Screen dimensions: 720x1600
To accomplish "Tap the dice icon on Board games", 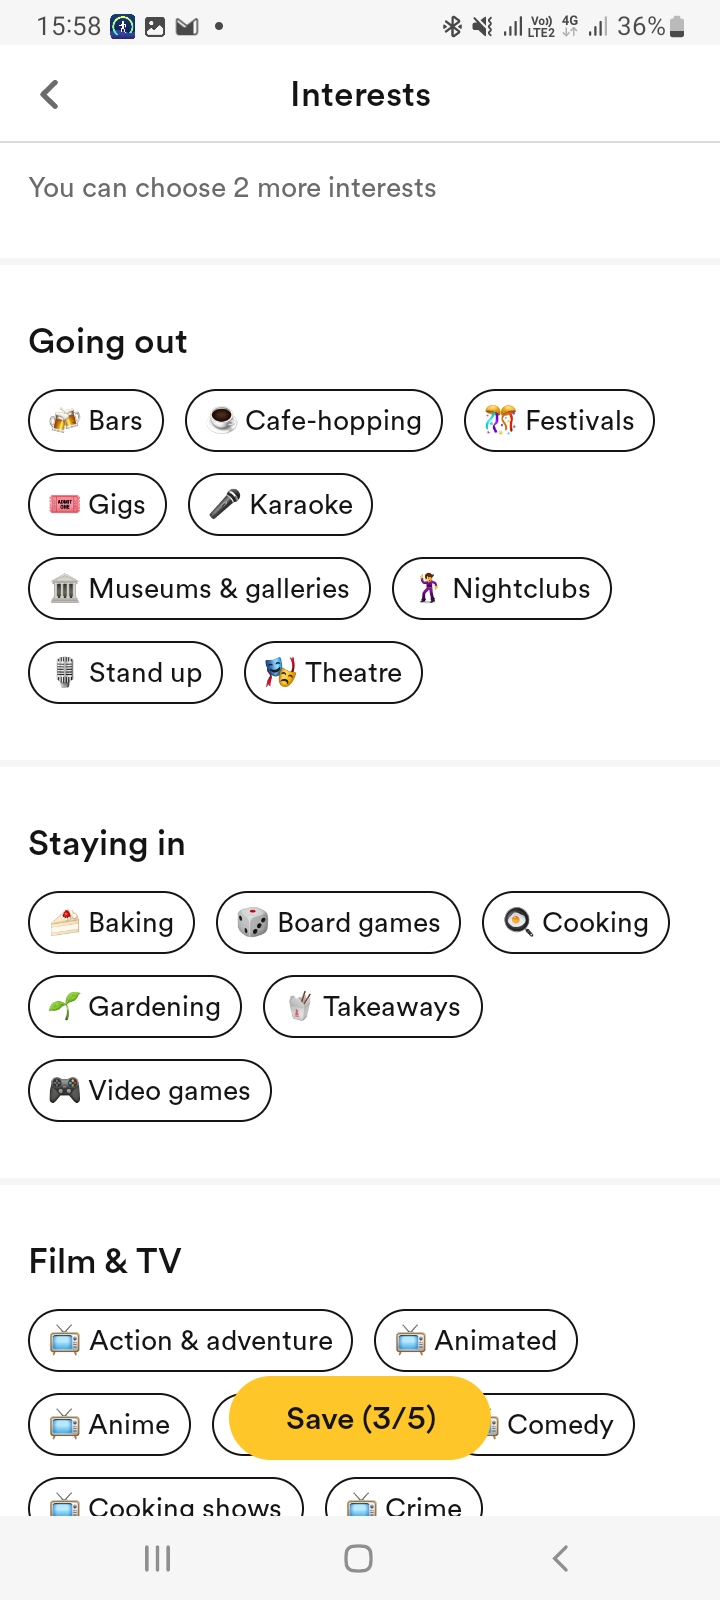I will (253, 923).
